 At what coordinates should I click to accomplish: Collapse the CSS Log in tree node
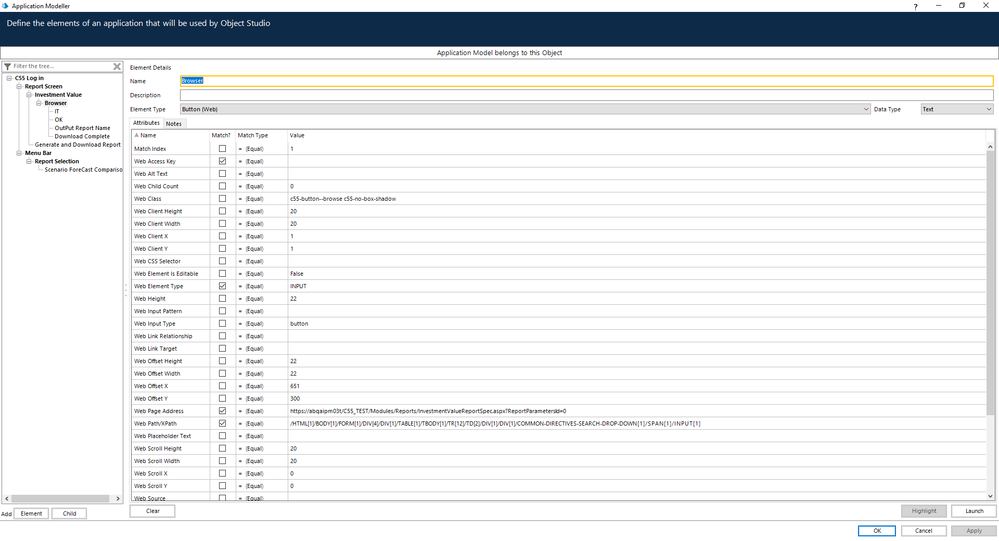[x=10, y=78]
